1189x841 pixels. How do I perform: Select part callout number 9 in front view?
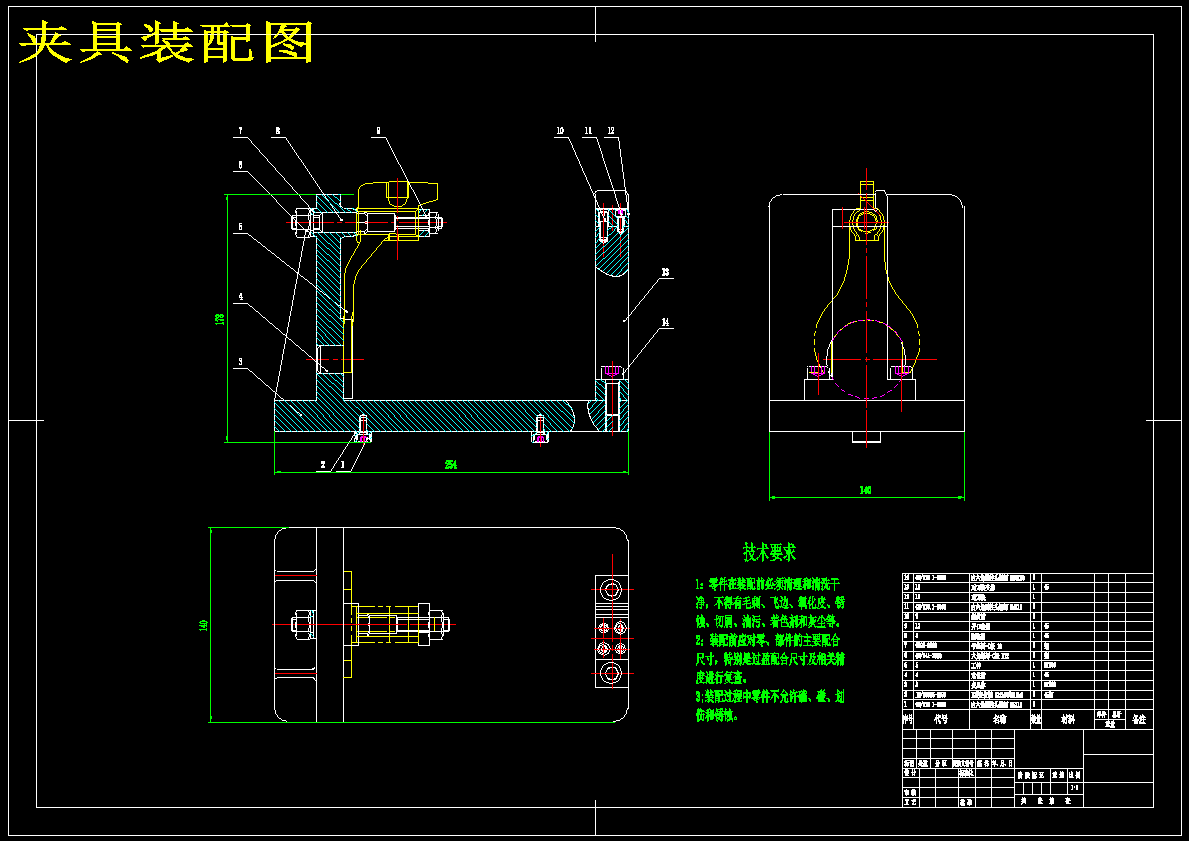pyautogui.click(x=377, y=130)
